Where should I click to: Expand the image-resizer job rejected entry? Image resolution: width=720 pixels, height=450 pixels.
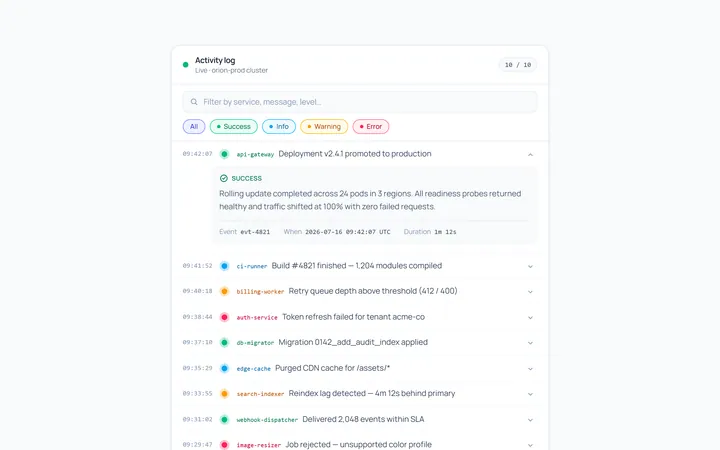(530, 445)
